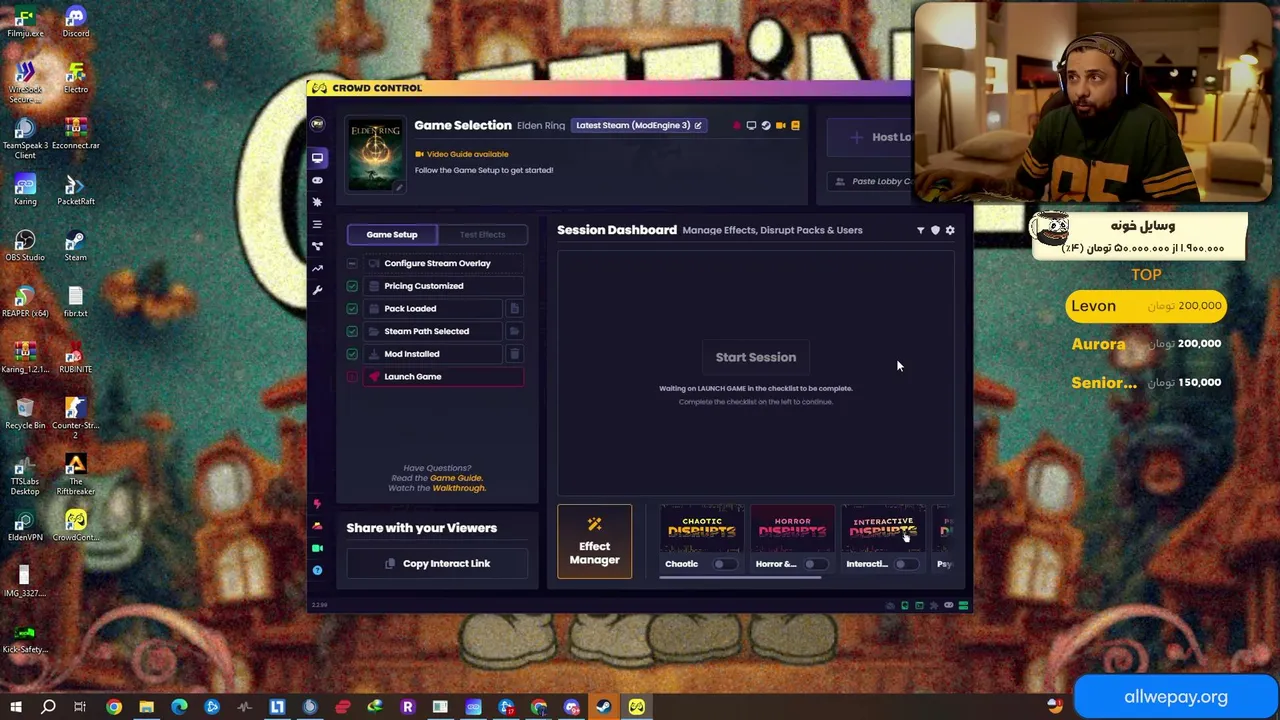1280x720 pixels.
Task: Open Game Guide link
Action: tap(455, 478)
